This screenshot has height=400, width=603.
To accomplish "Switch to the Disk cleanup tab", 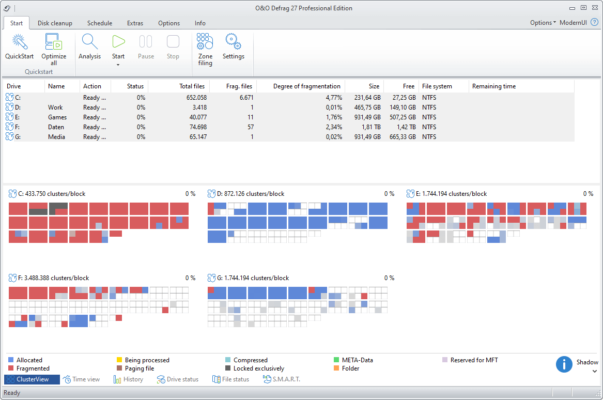I will [x=62, y=21].
